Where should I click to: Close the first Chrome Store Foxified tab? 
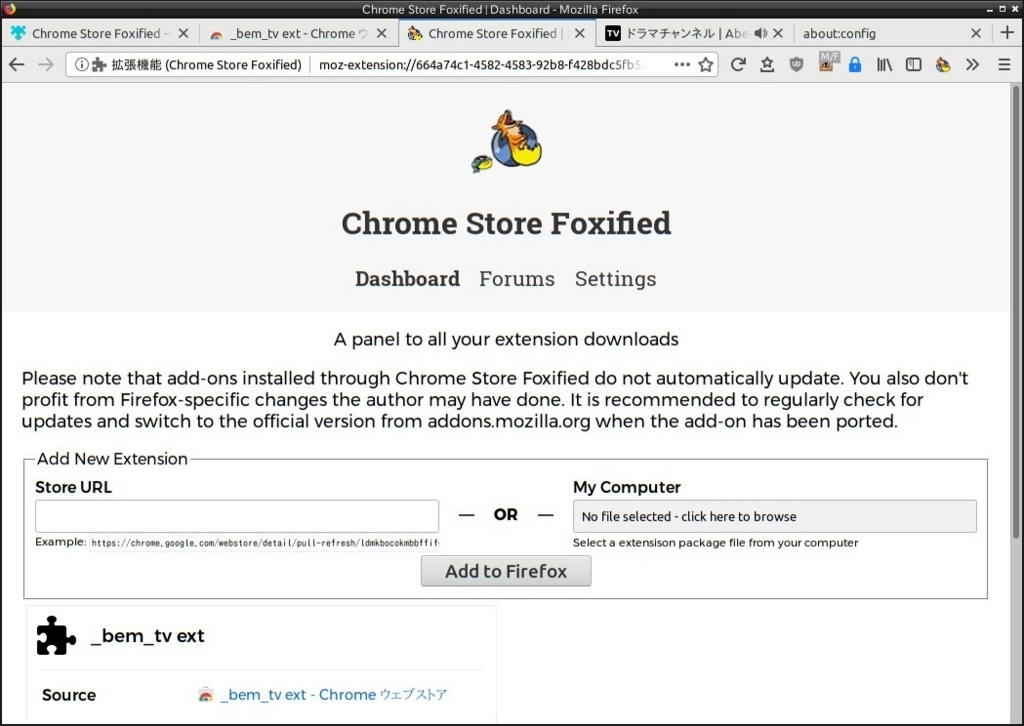pos(184,33)
